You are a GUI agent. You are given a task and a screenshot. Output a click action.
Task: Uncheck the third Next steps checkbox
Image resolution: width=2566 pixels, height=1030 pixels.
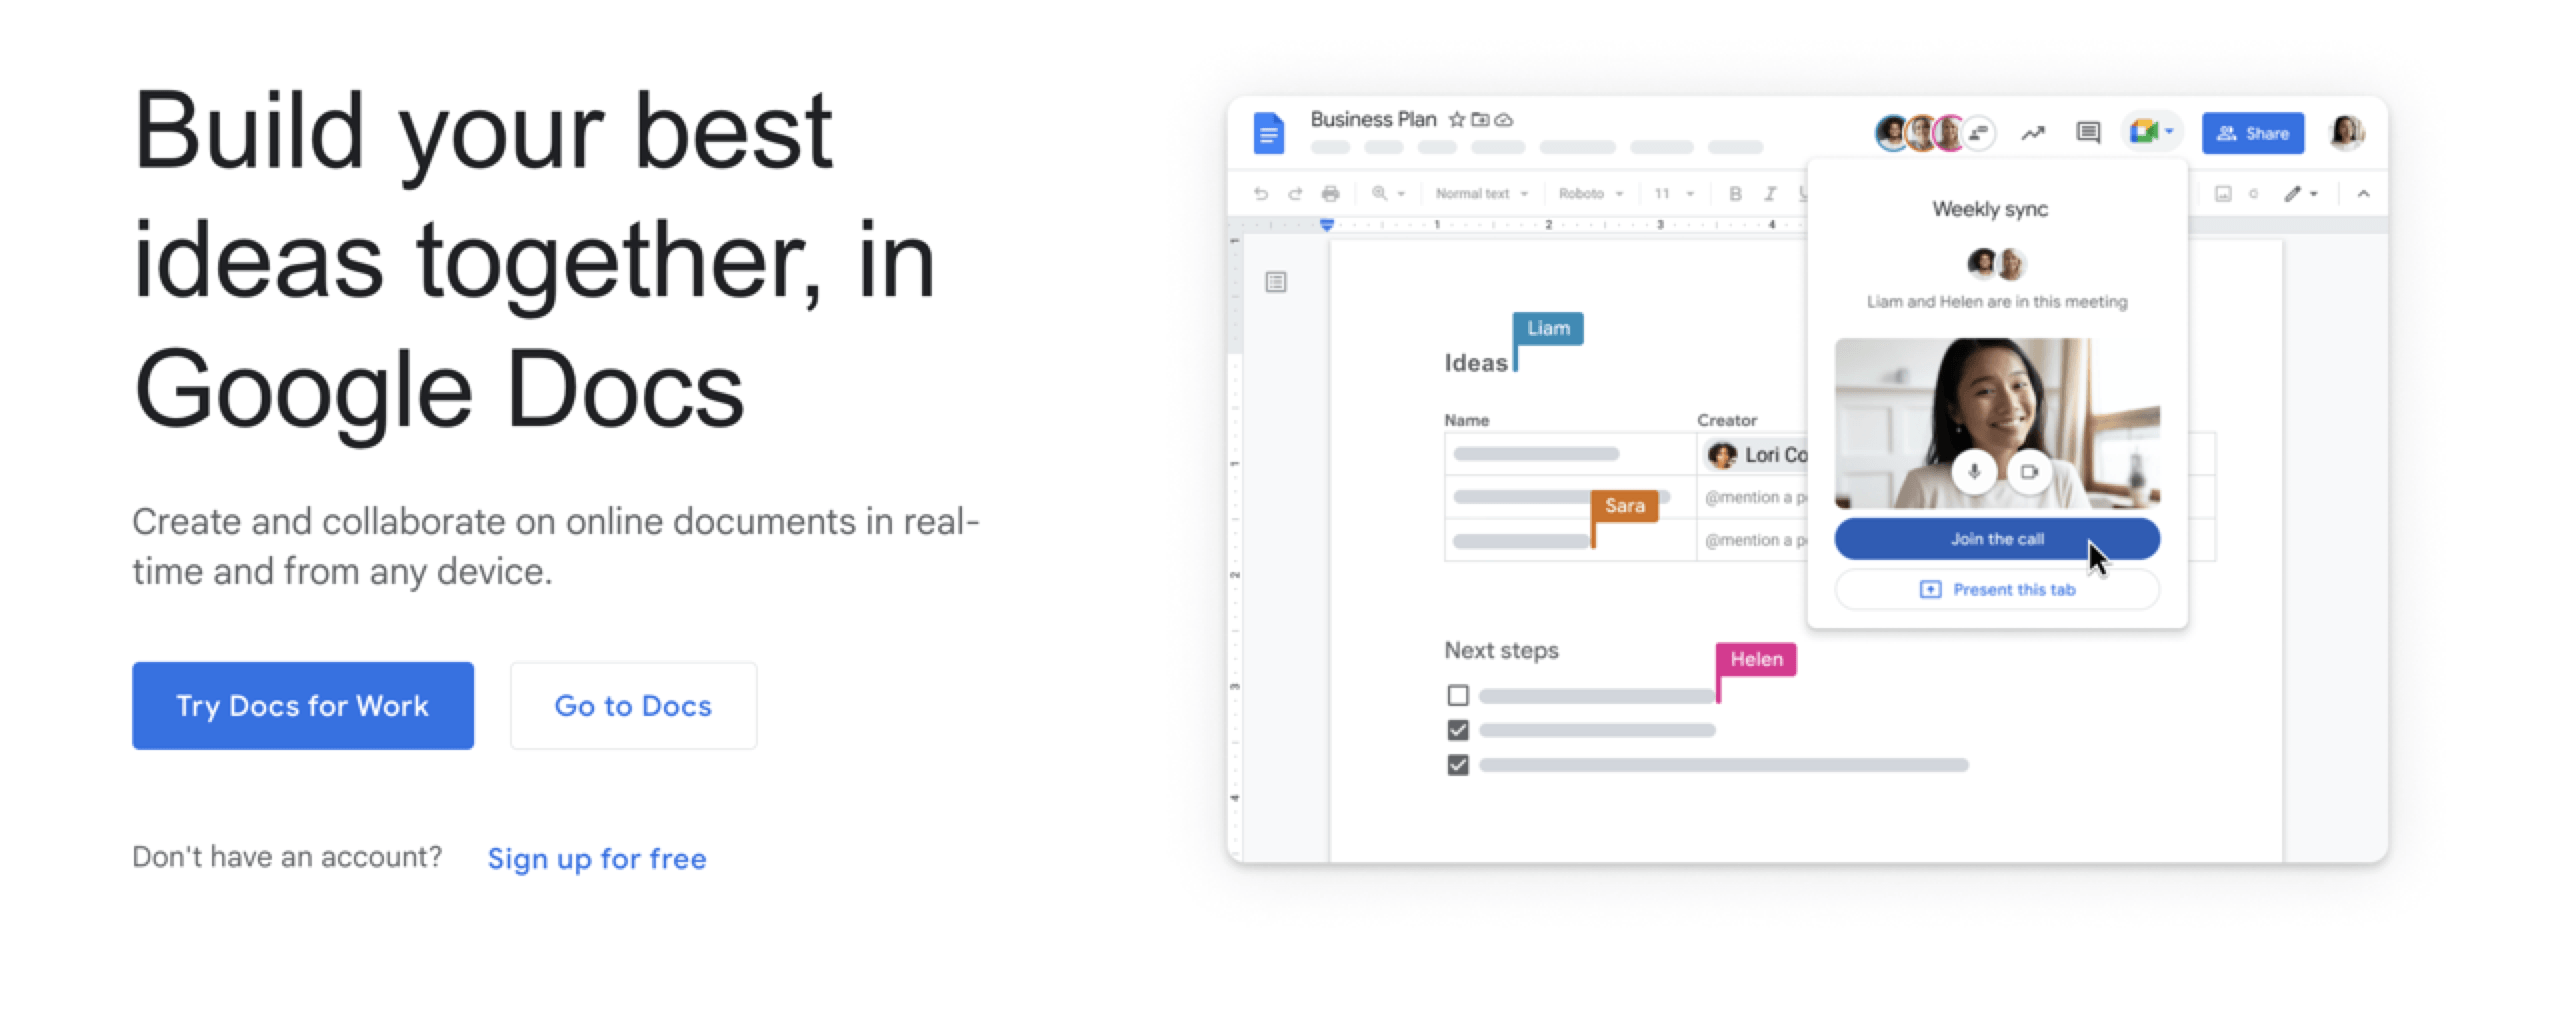coord(1458,765)
